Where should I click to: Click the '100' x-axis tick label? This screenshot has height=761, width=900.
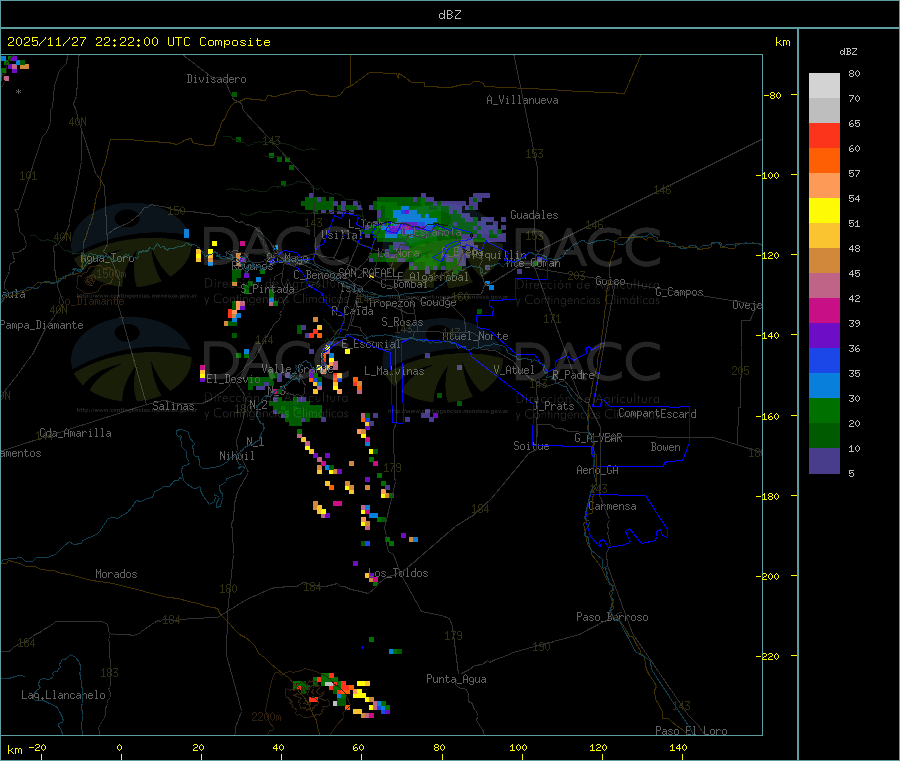(518, 747)
